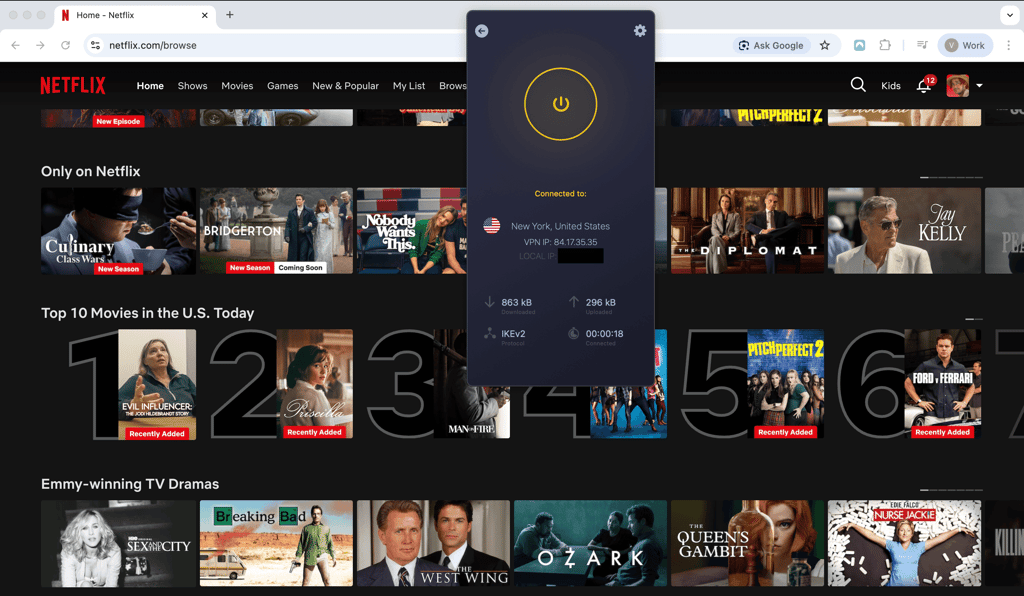Open the Games menu item
Viewport: 1024px width, 596px height.
tap(283, 86)
